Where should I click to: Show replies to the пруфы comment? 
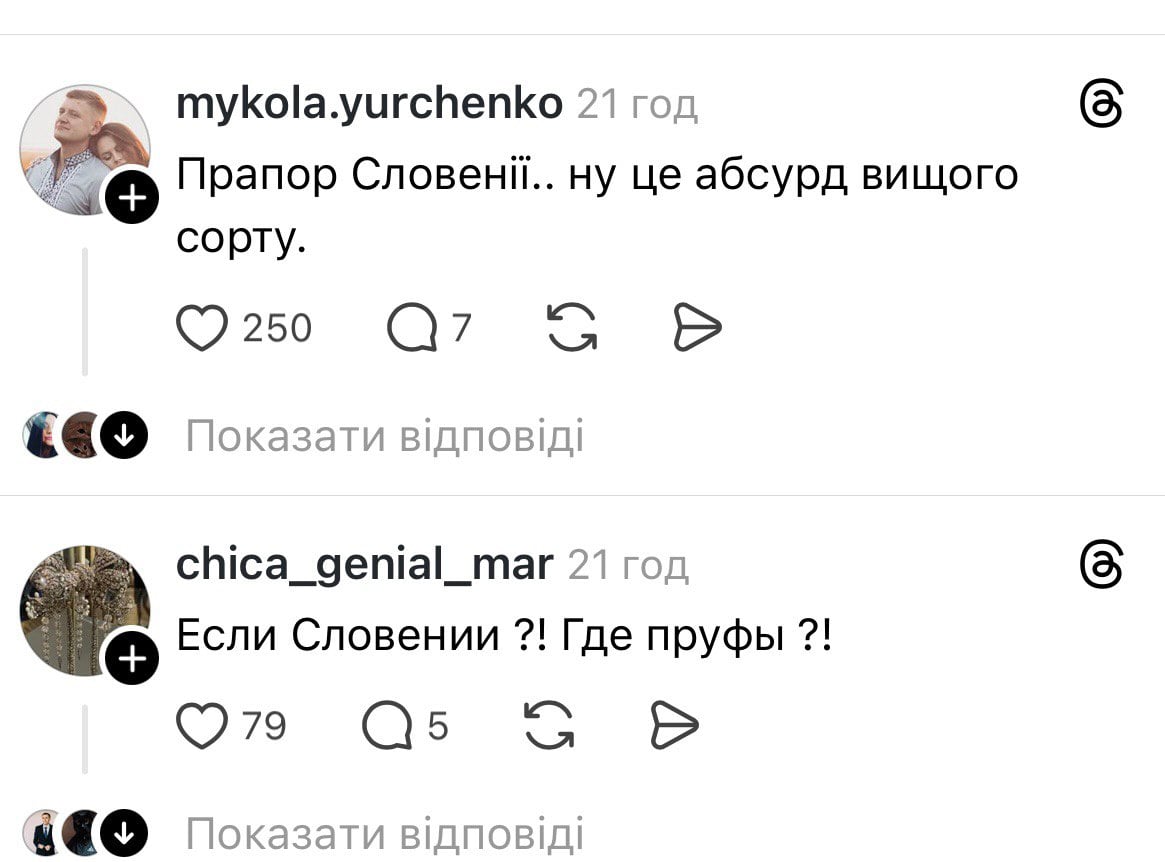pos(384,833)
